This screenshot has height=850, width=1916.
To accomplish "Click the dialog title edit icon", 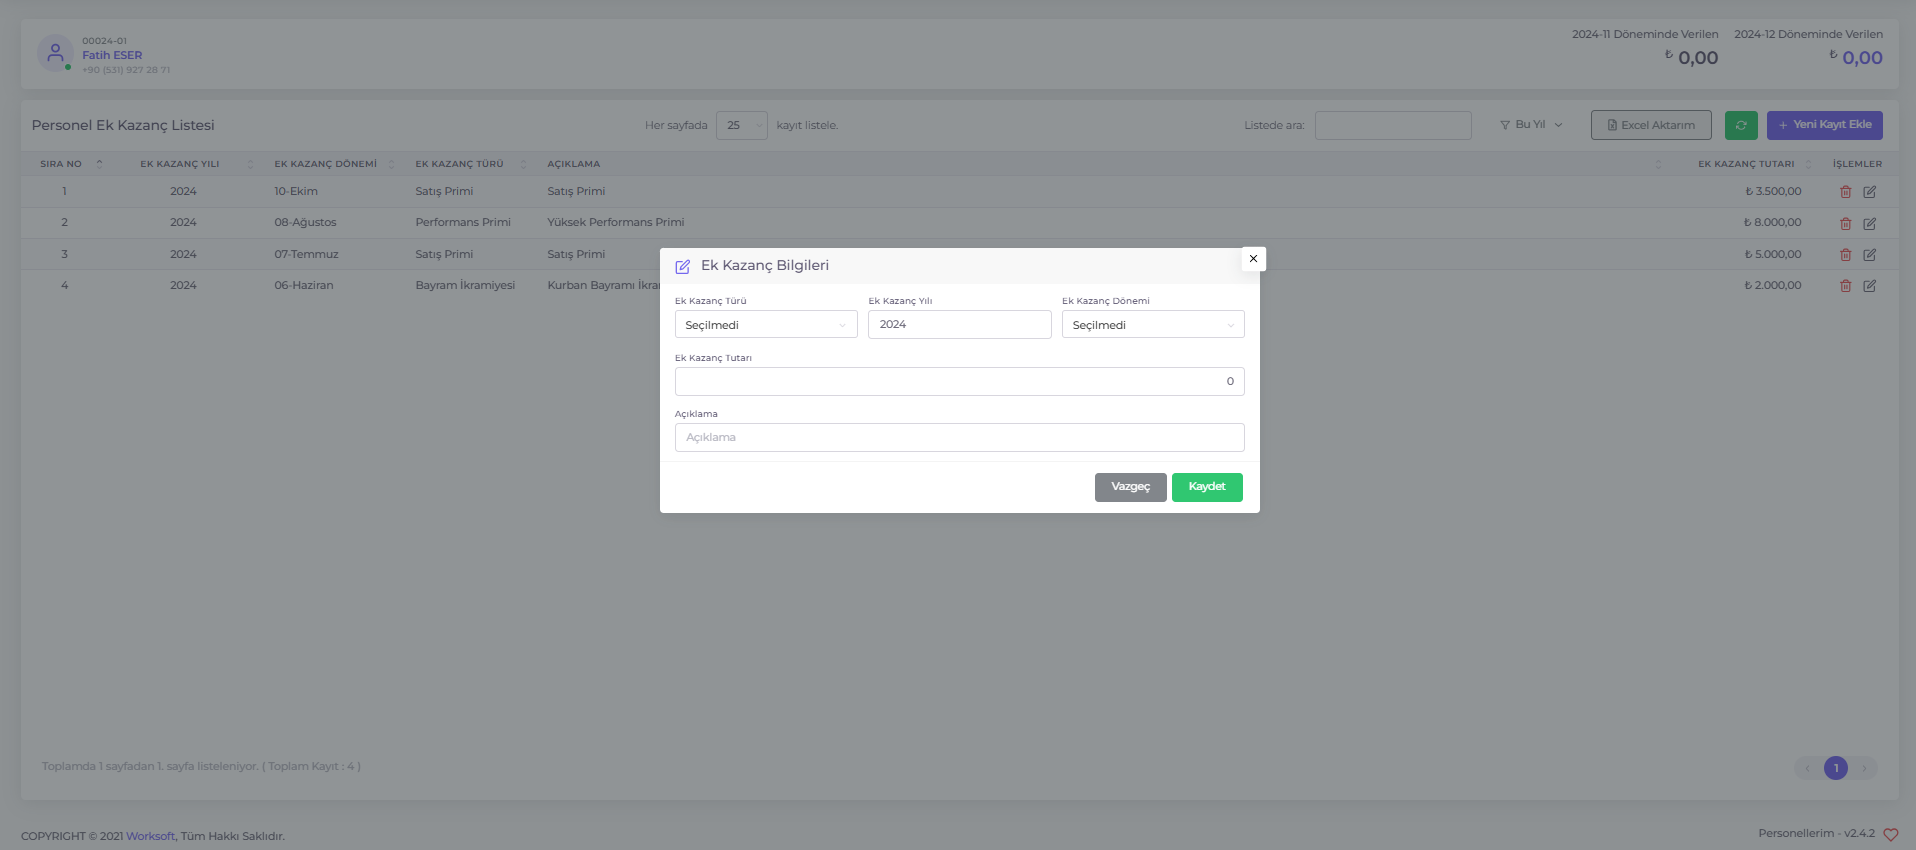I will (x=683, y=267).
